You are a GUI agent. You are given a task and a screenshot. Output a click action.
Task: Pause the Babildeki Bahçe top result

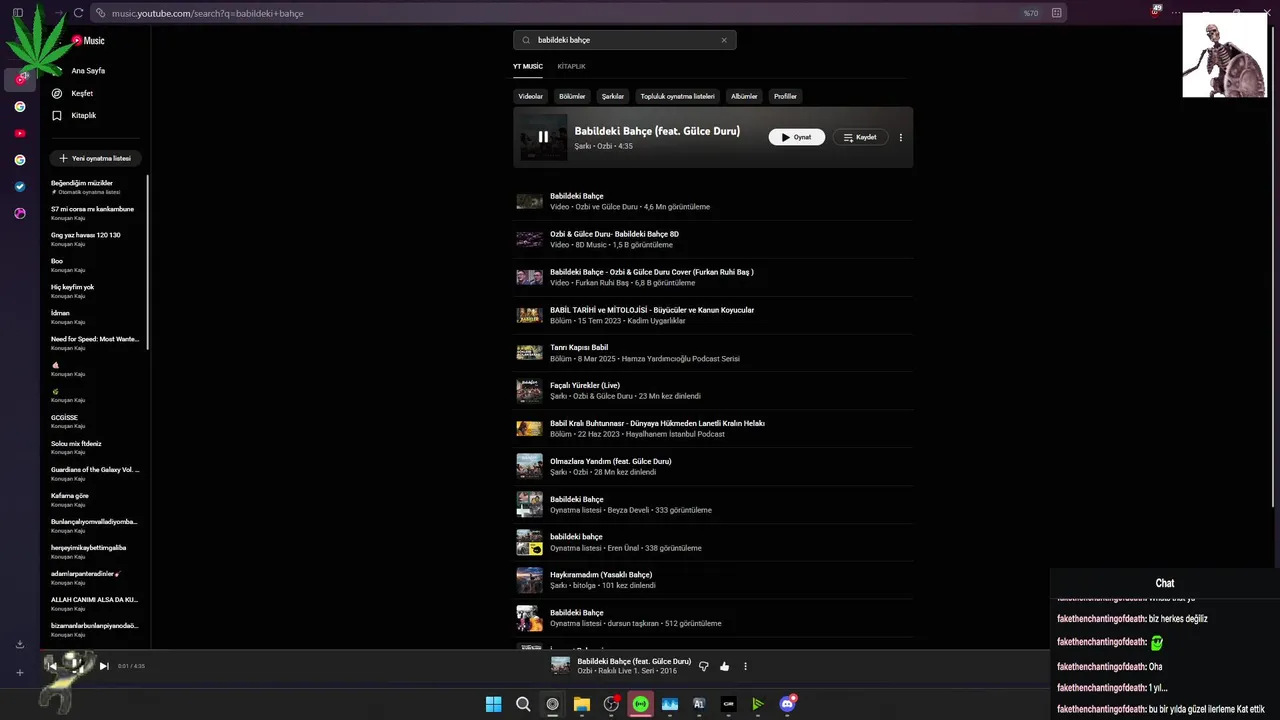click(543, 137)
